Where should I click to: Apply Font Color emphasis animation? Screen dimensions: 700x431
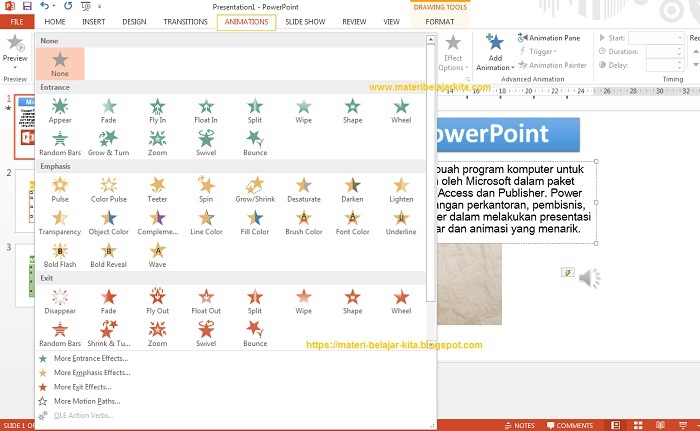pos(352,223)
